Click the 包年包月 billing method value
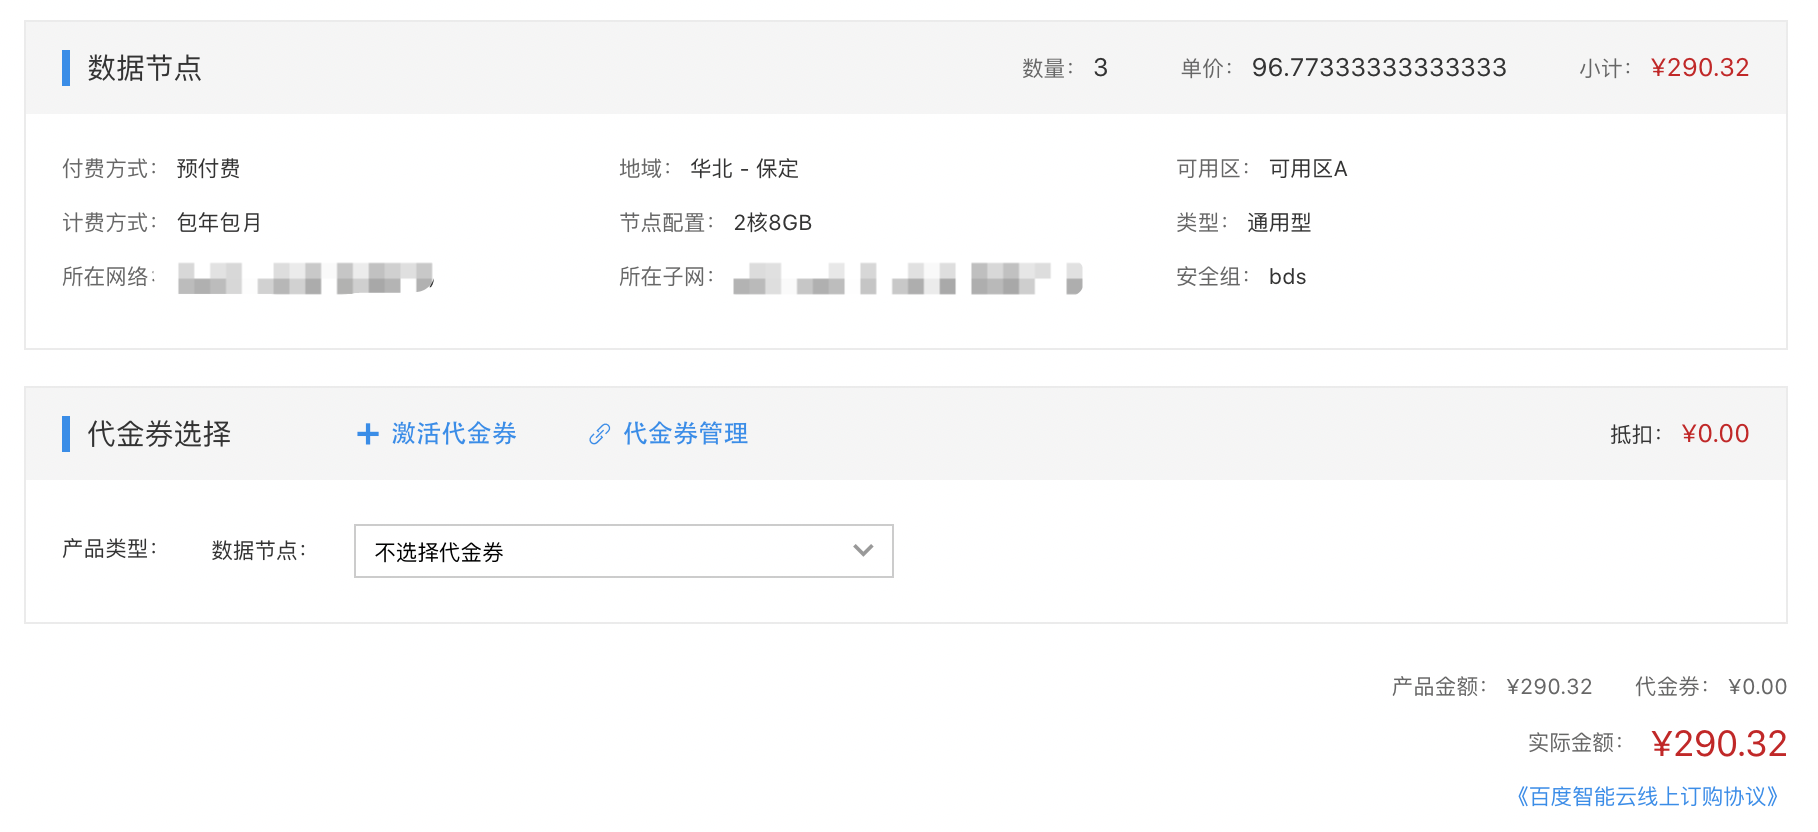Viewport: 1818px width, 832px height. pyautogui.click(x=219, y=223)
